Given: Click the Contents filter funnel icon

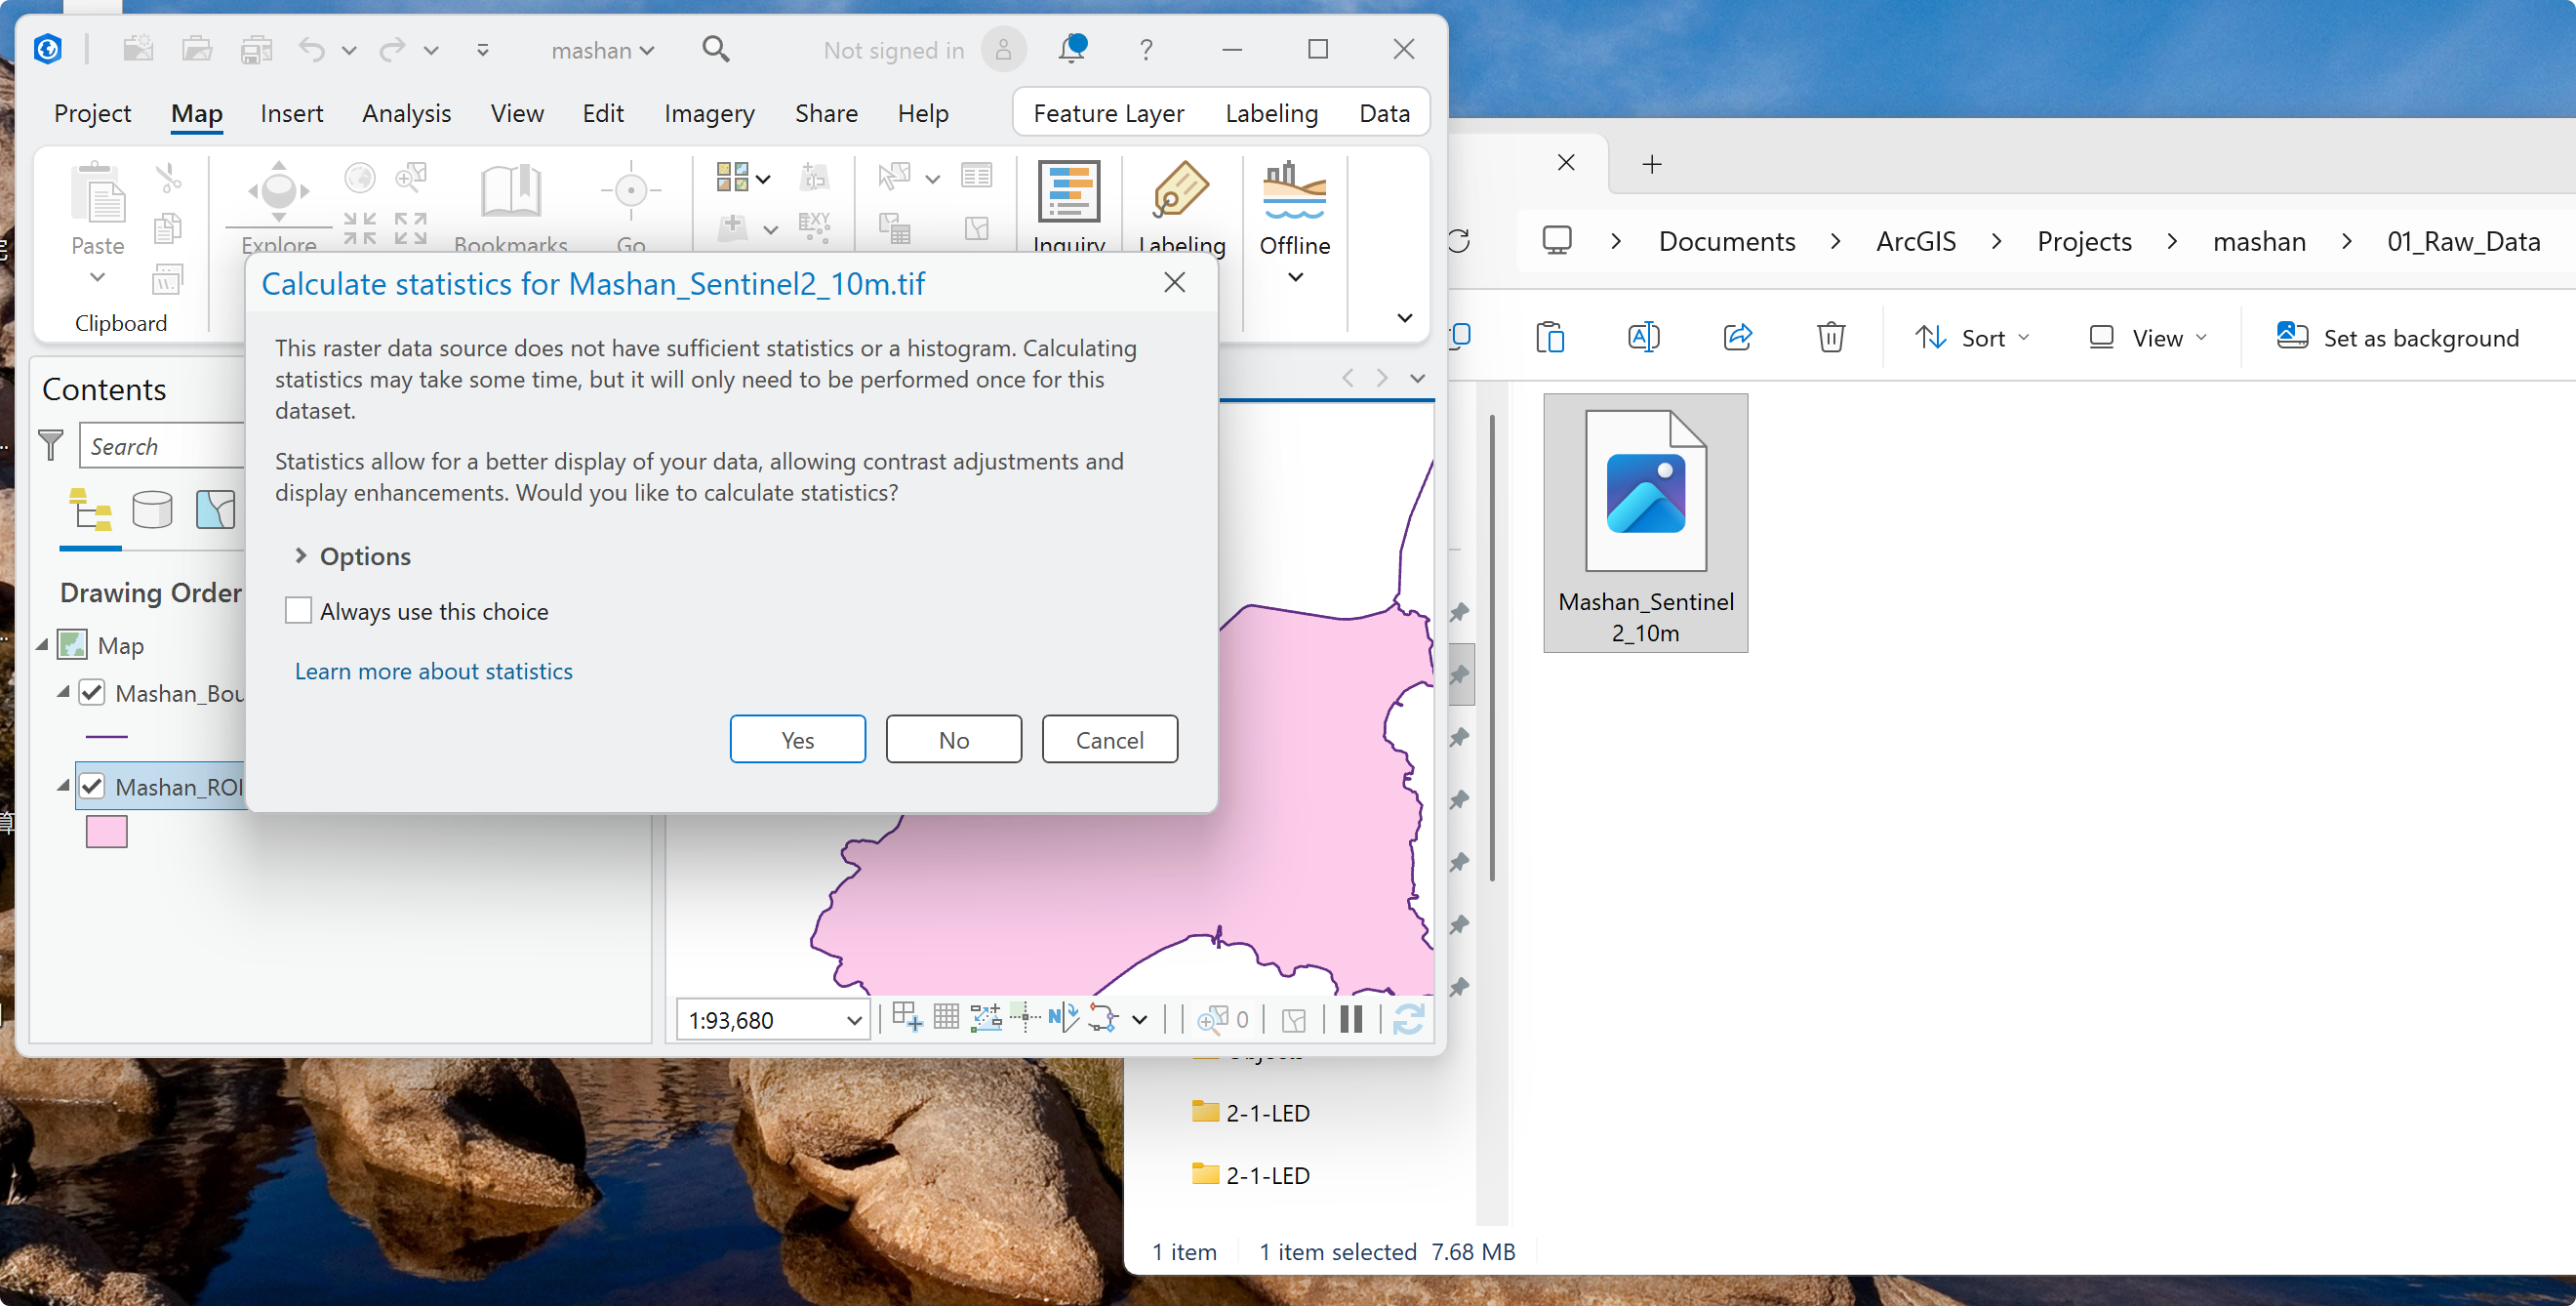Looking at the screenshot, I should click(51, 445).
